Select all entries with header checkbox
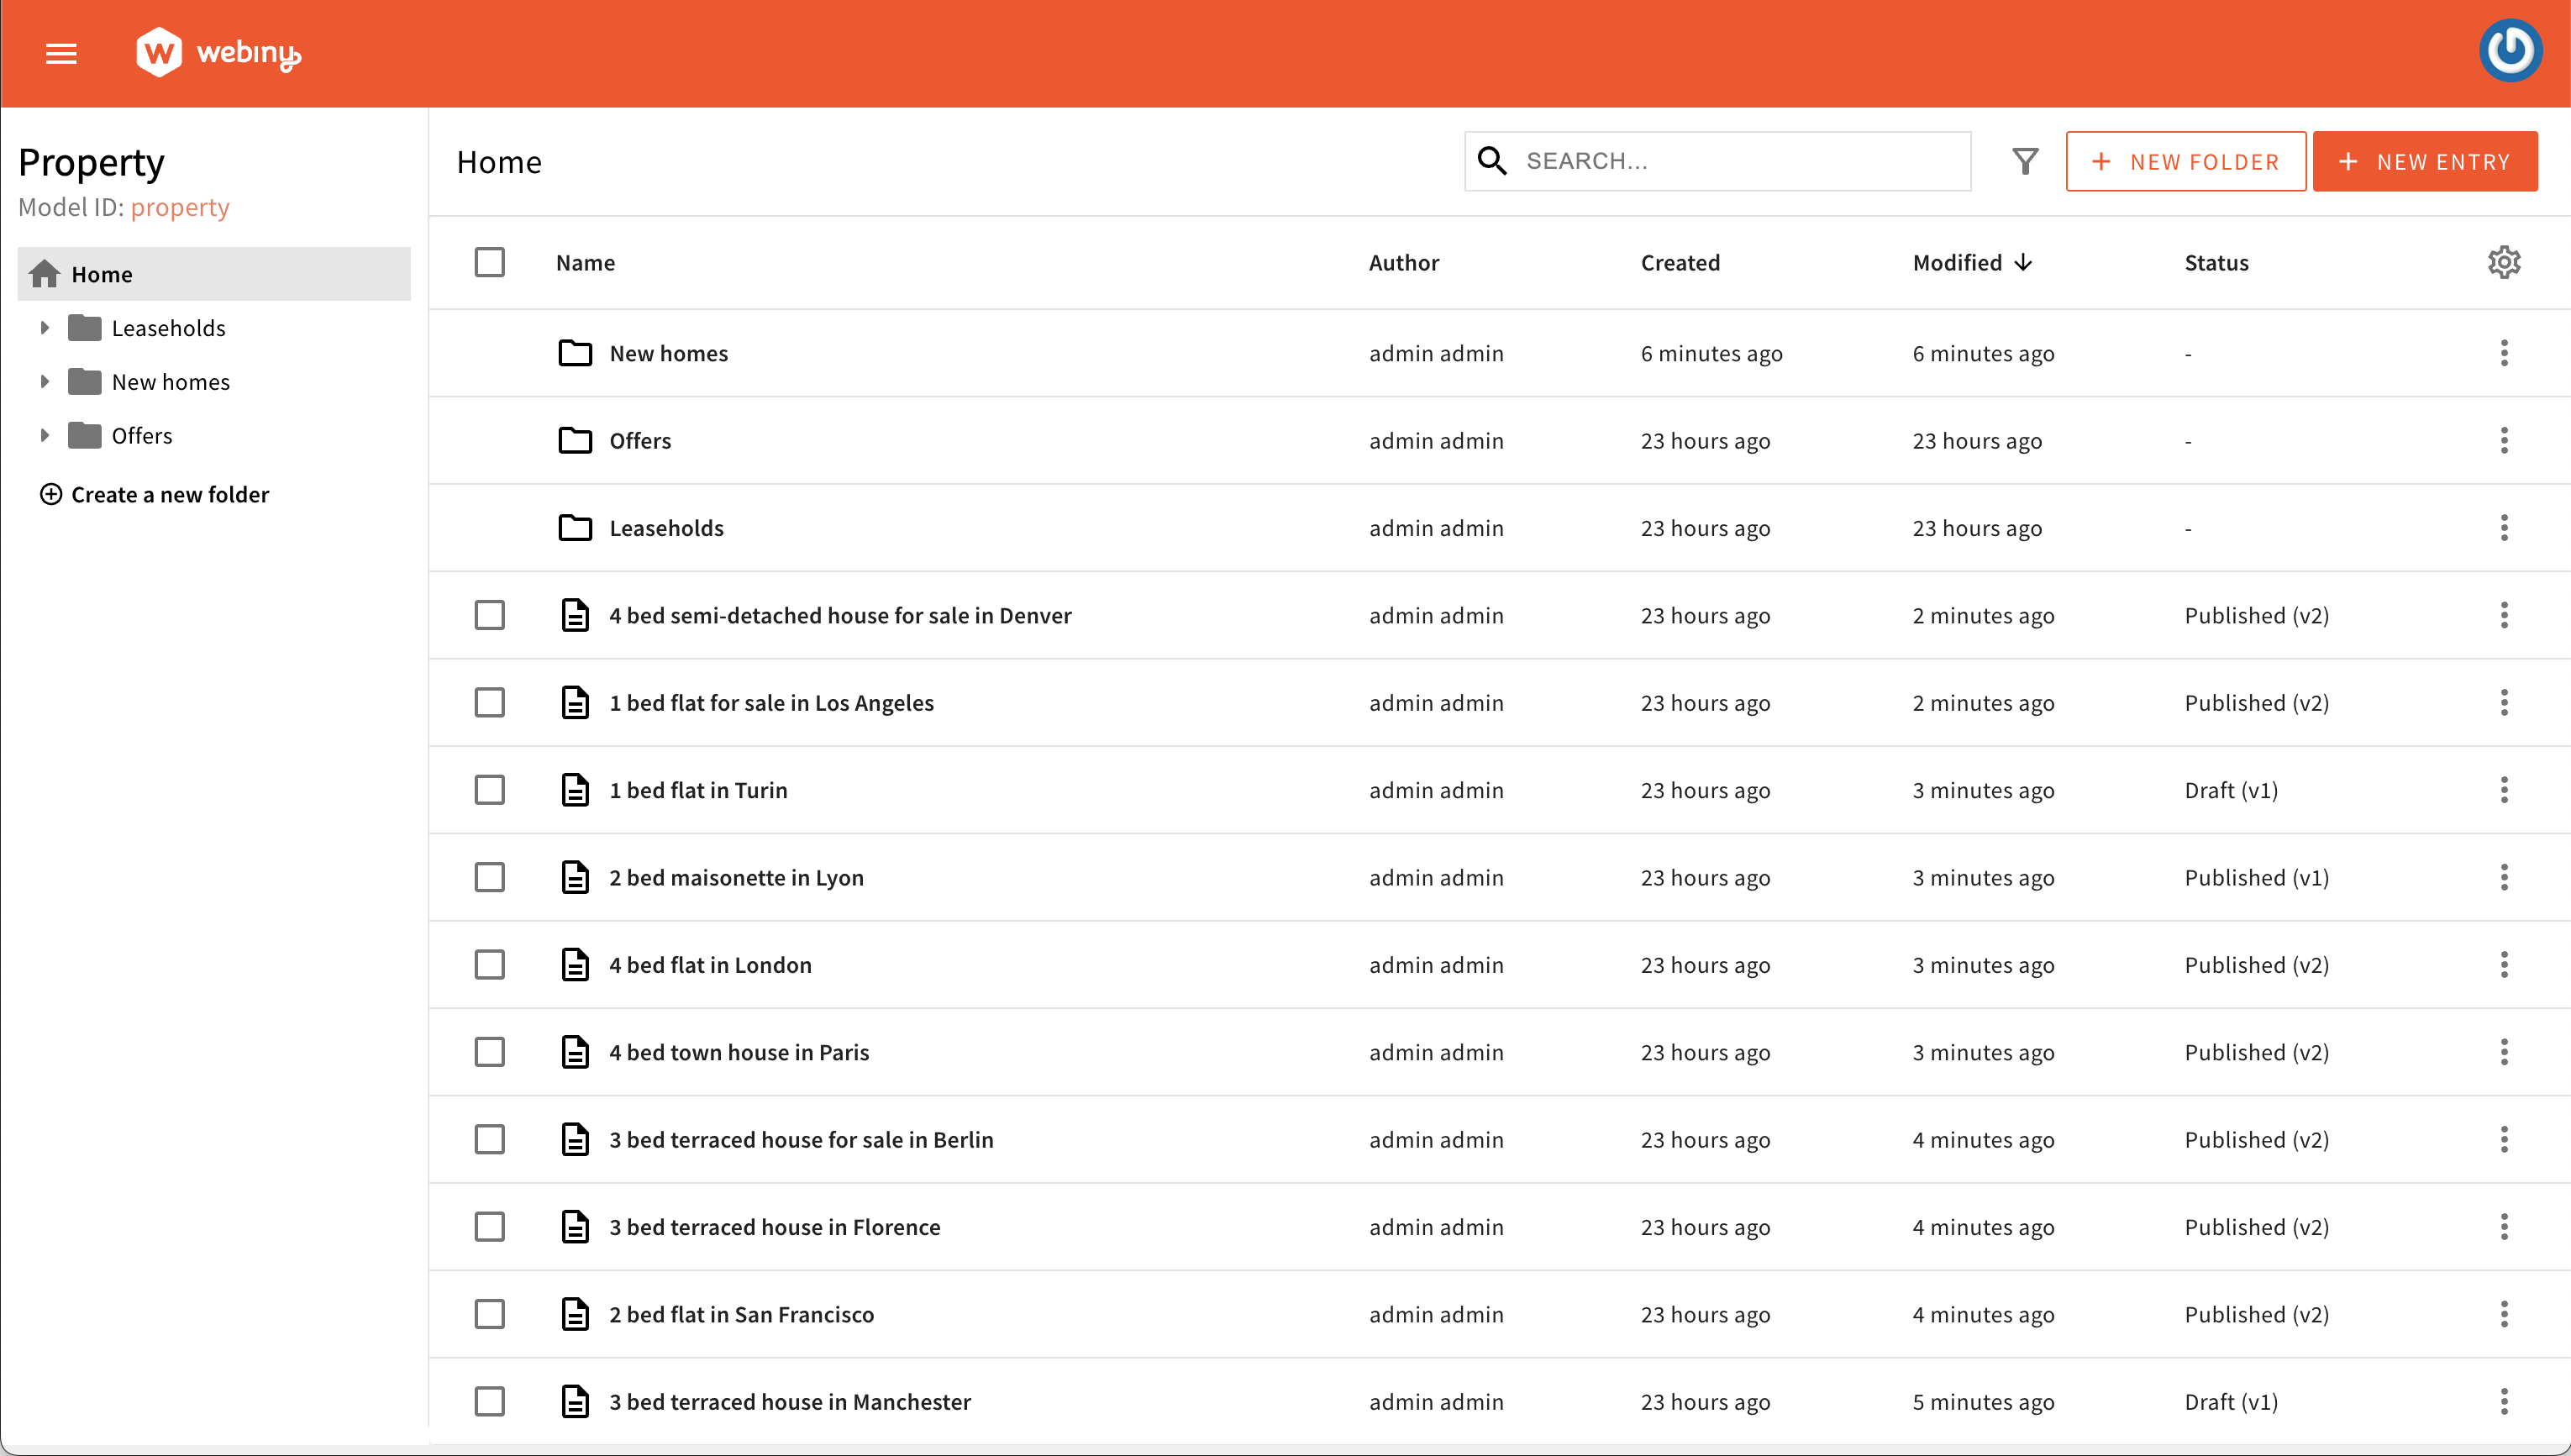 click(x=489, y=262)
